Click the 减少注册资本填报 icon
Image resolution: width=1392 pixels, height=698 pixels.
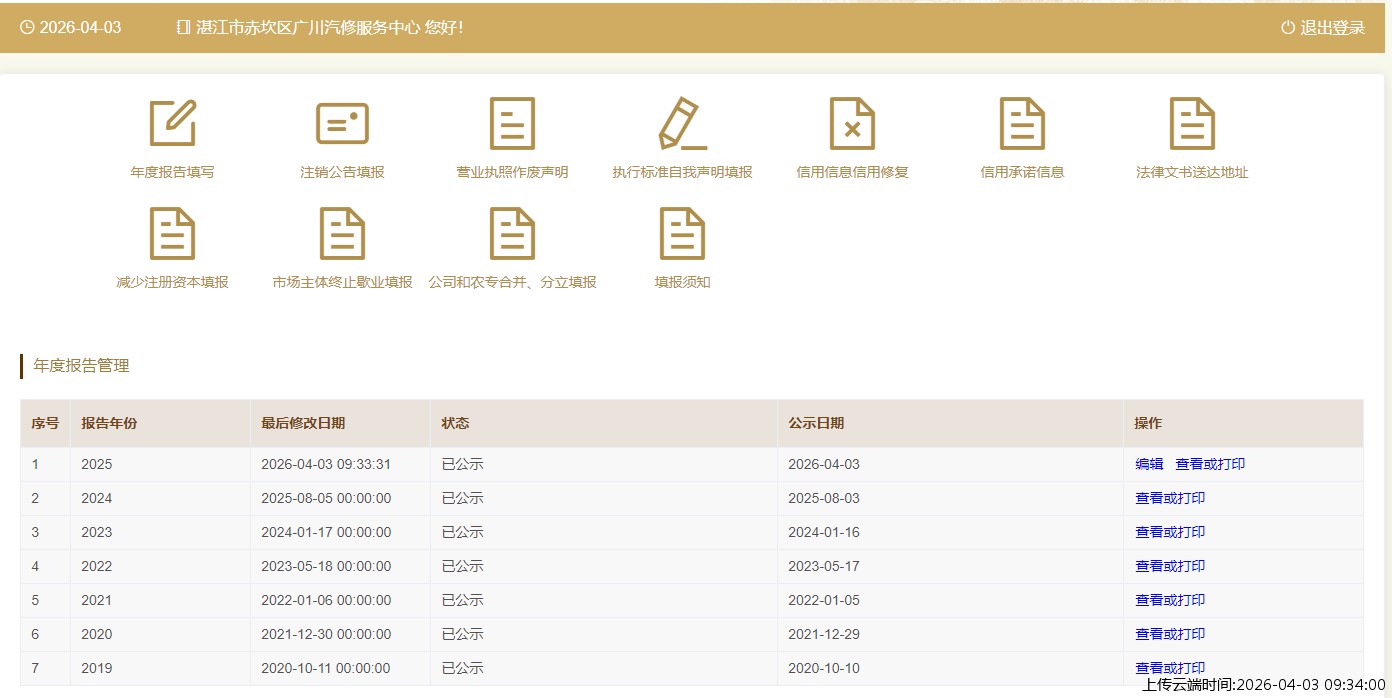click(x=172, y=234)
